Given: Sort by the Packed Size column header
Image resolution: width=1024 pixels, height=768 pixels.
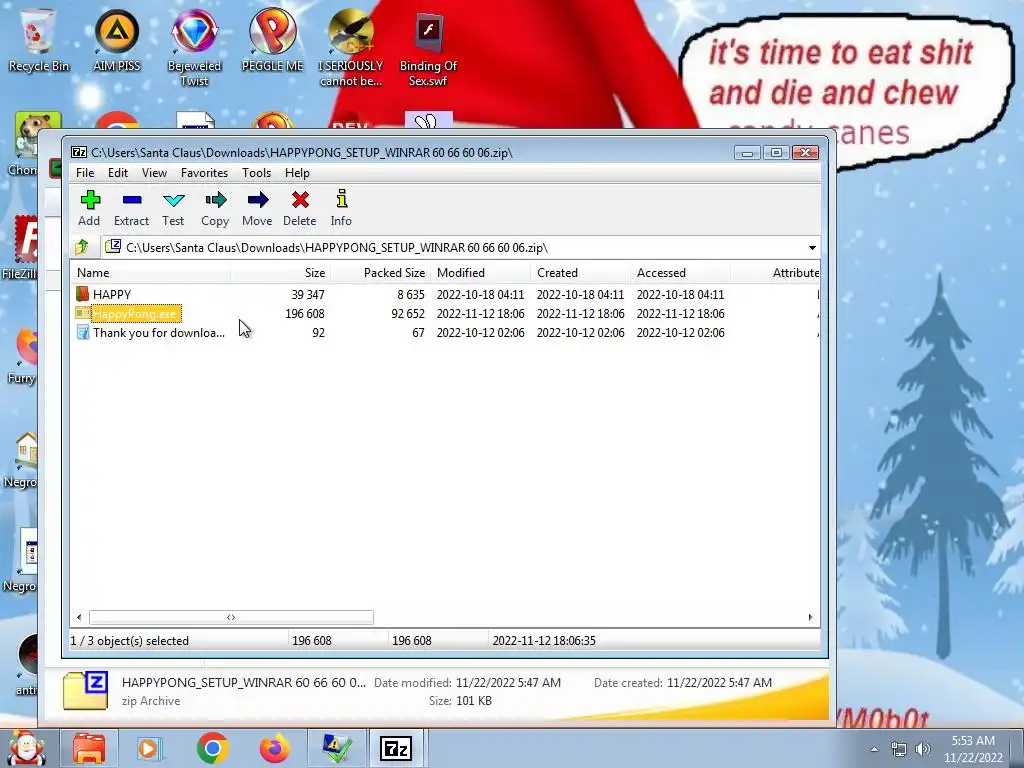Looking at the screenshot, I should [380, 273].
